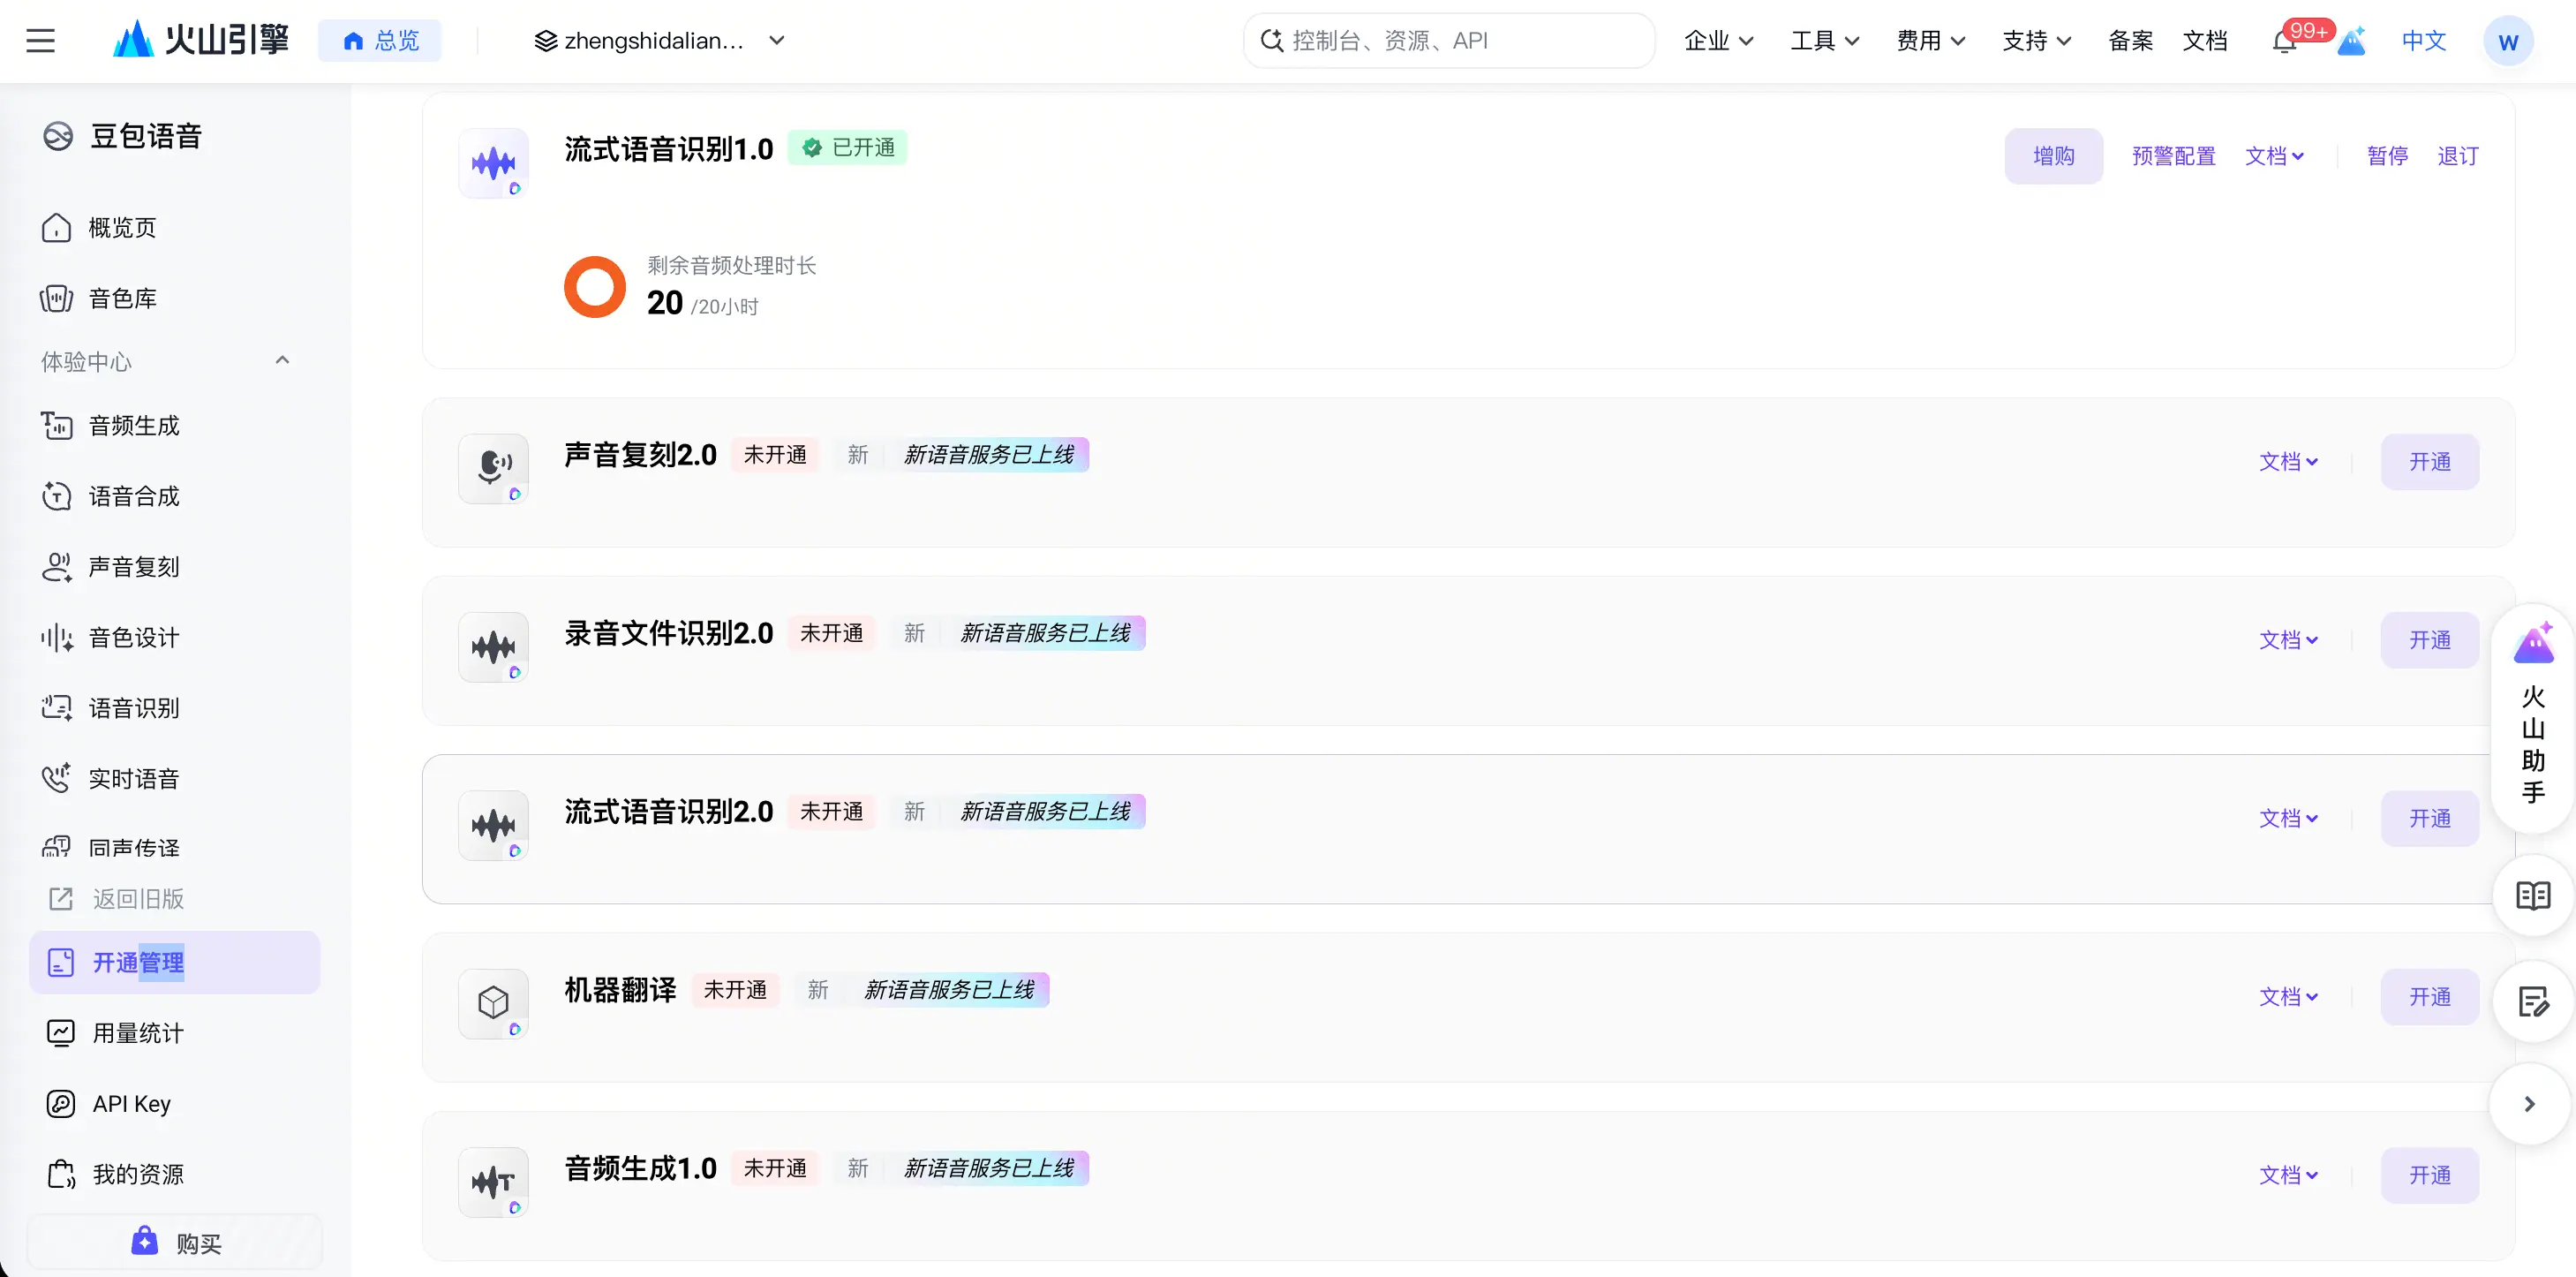The height and width of the screenshot is (1277, 2576).
Task: Open the hamburger navigation menu icon
Action: pos(41,41)
